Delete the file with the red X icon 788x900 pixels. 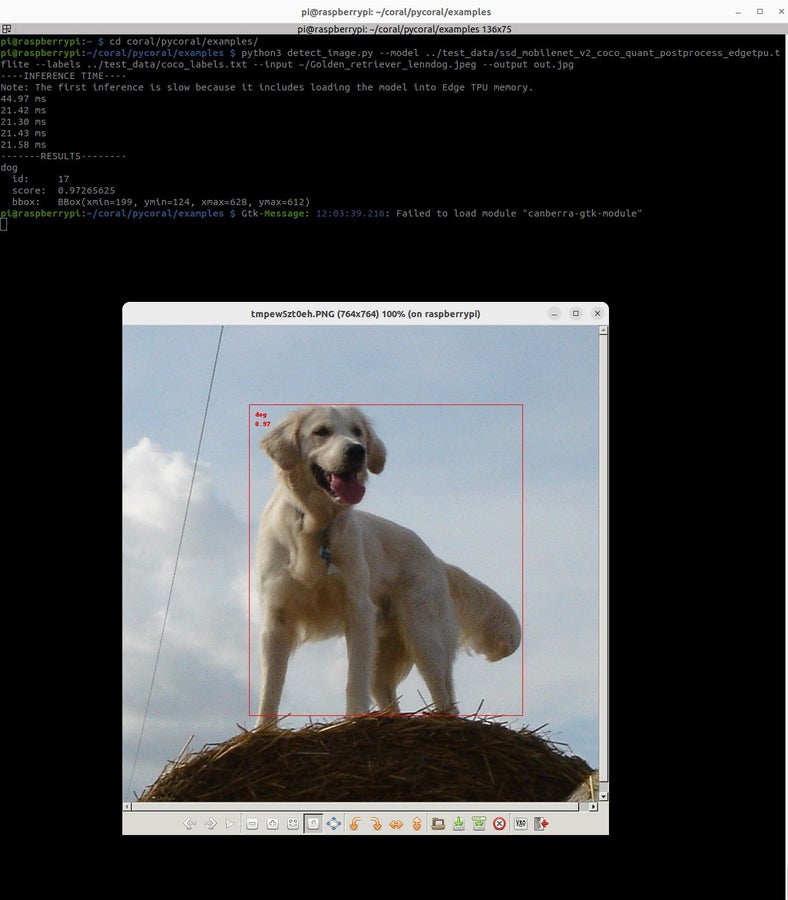click(x=499, y=824)
